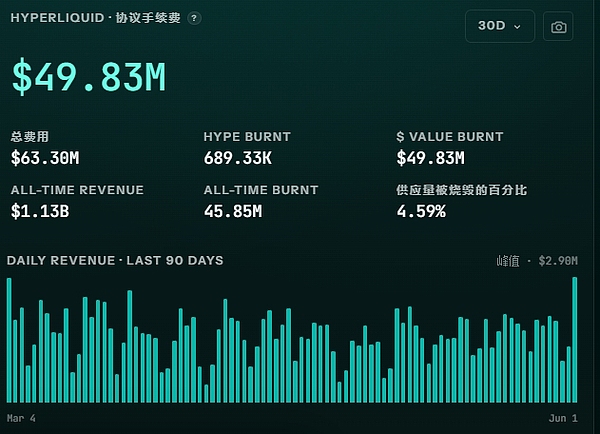Click the 供应量被烧毁的百分比 label
The image size is (600, 434).
coord(461,190)
